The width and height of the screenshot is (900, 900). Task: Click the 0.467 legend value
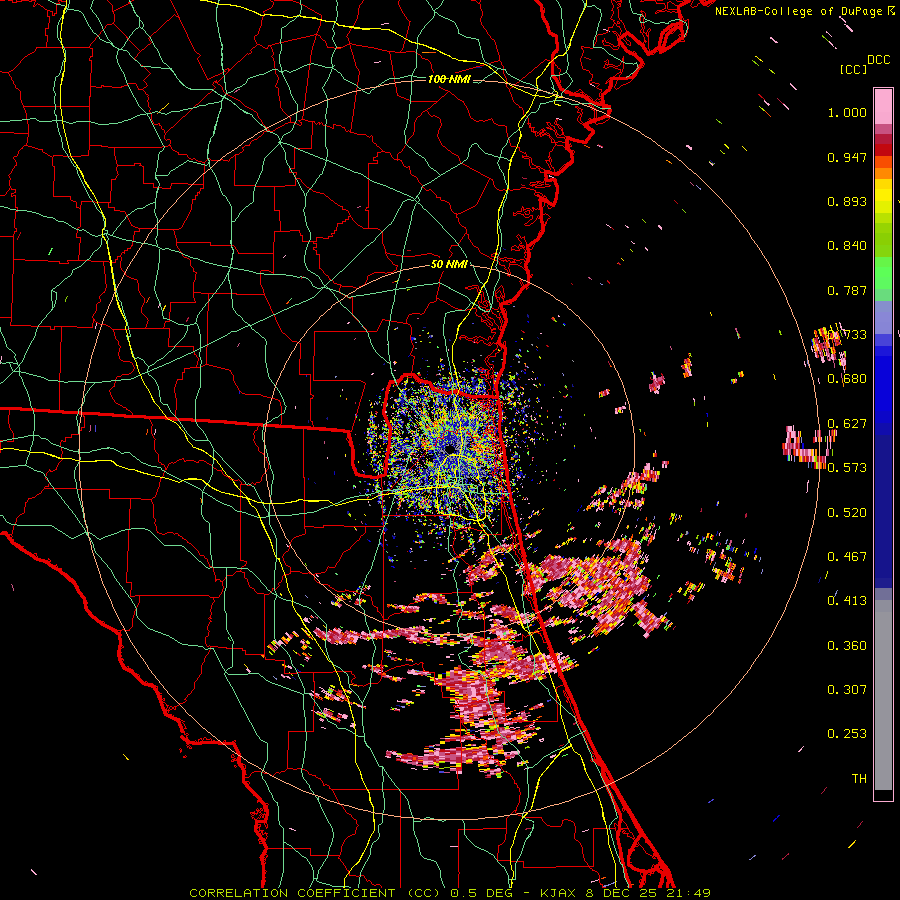pos(847,557)
